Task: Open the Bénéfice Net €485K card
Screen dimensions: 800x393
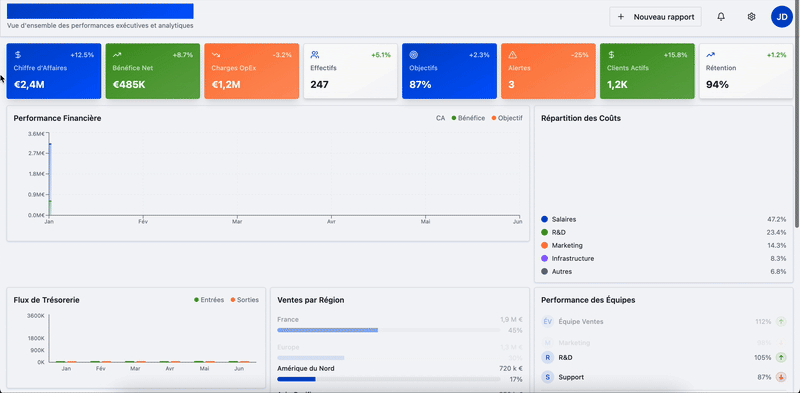Action: coord(153,71)
